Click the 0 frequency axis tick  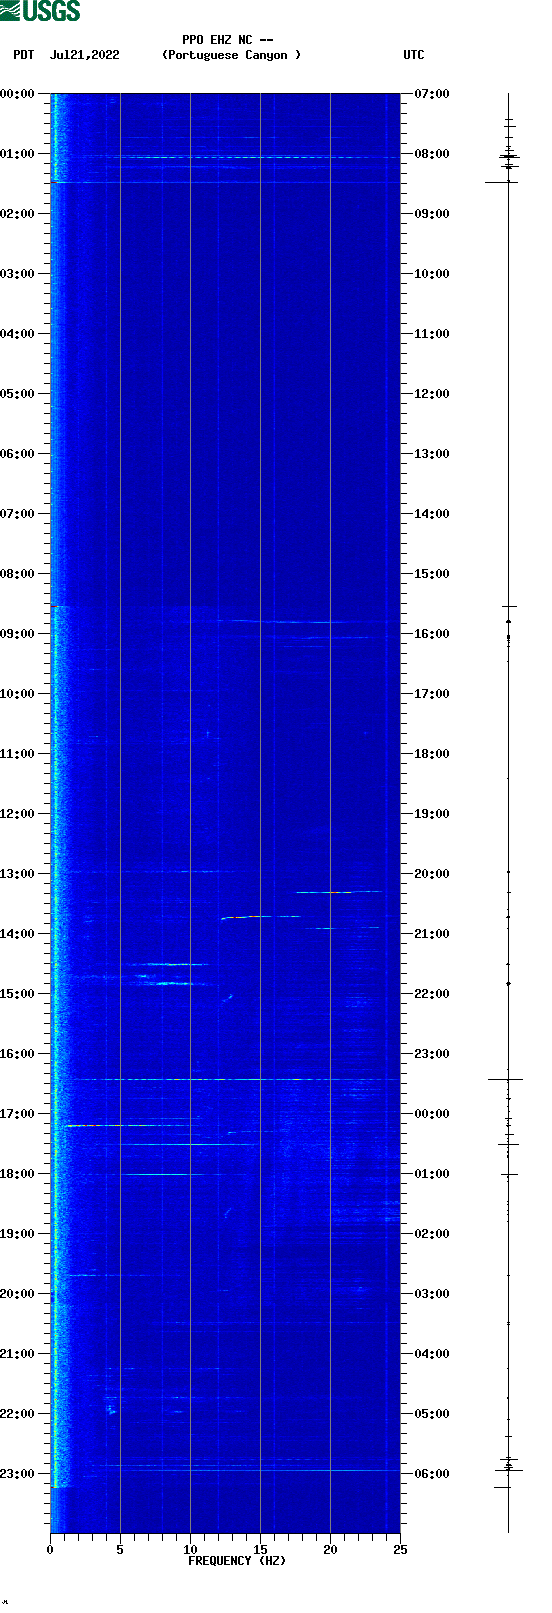click(x=50, y=1549)
